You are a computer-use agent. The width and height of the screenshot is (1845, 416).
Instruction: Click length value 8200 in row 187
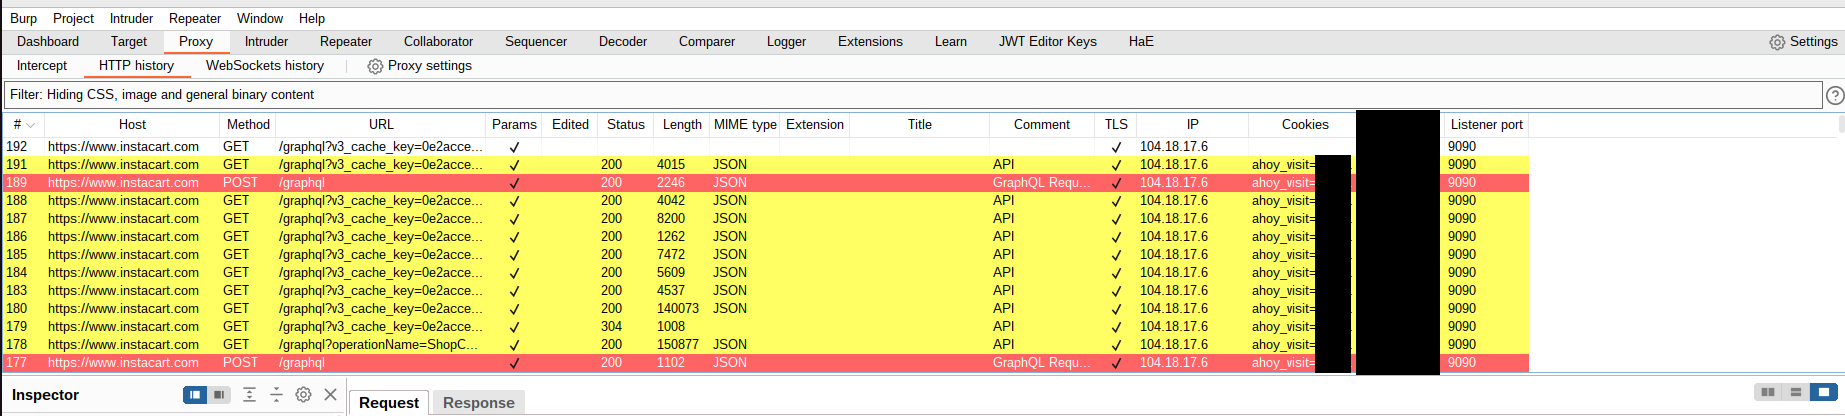click(x=671, y=218)
